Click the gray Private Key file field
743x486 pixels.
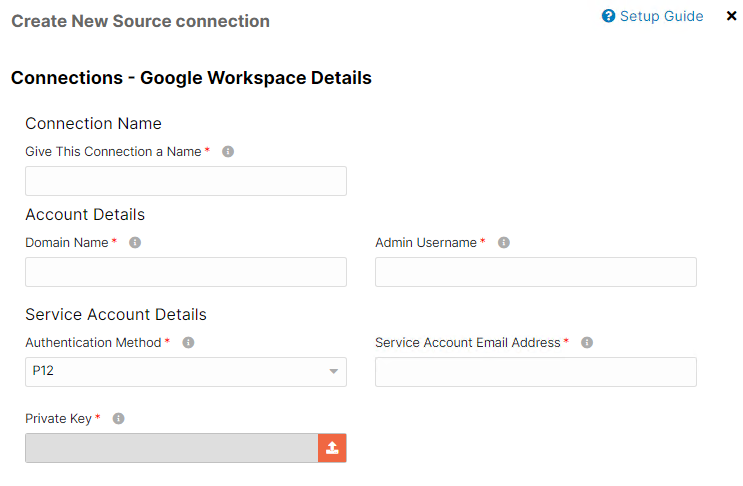point(172,448)
